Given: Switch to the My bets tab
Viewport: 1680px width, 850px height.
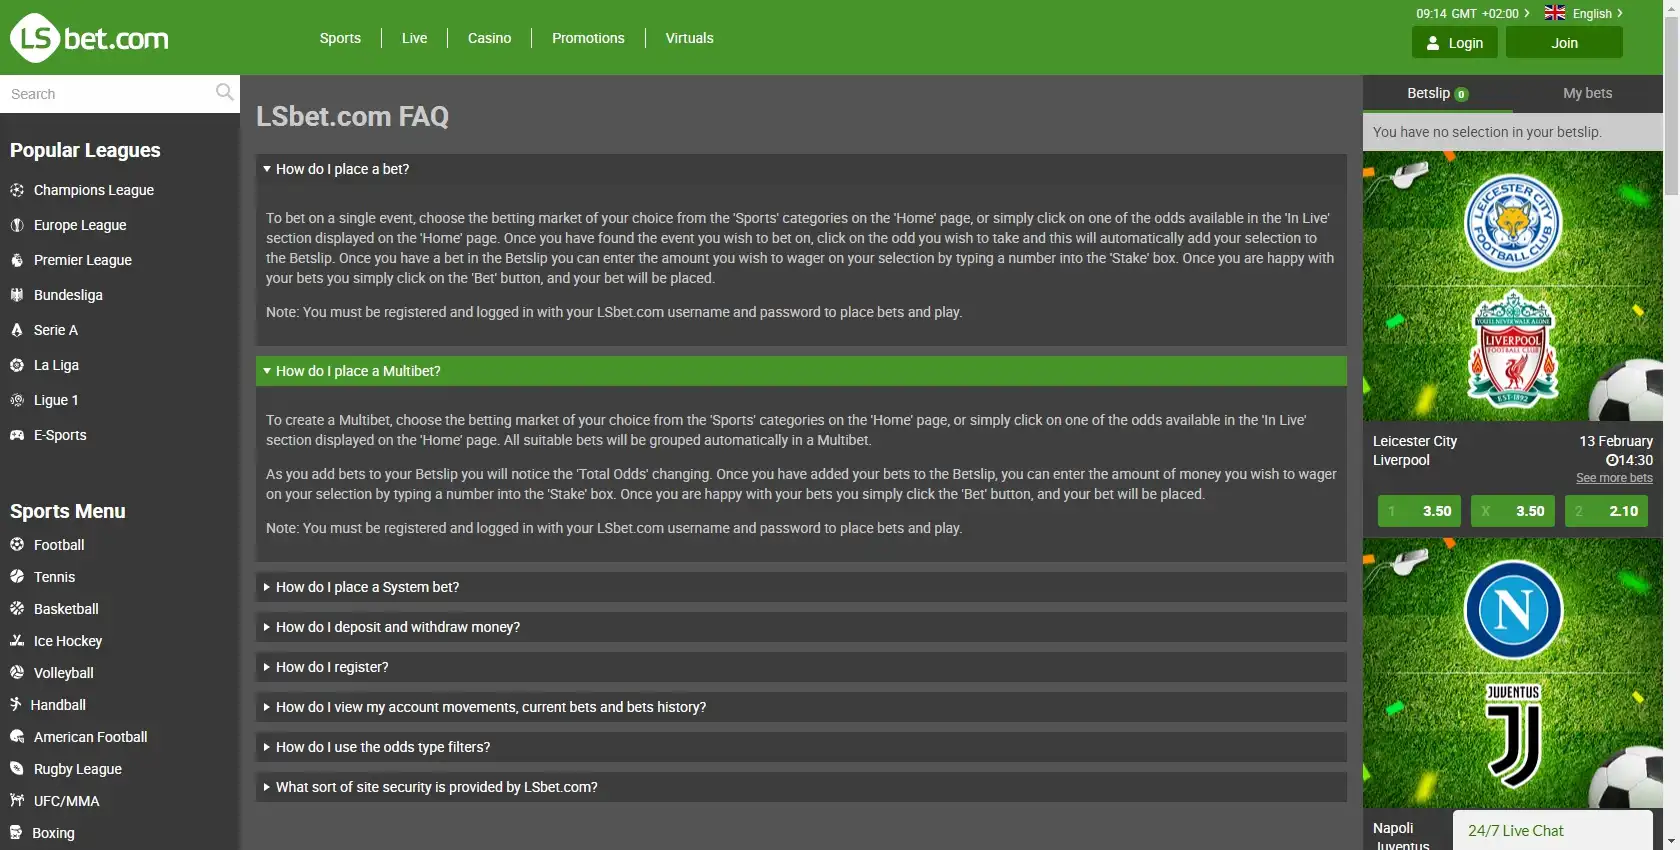Looking at the screenshot, I should pyautogui.click(x=1587, y=93).
